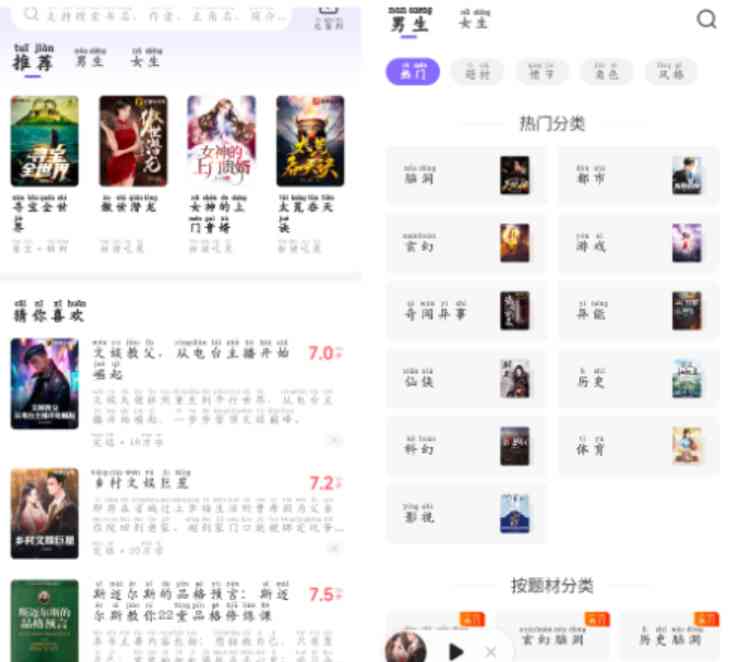
Task: Open the 女神的上门贵婿 book cover
Action: [x=222, y=141]
